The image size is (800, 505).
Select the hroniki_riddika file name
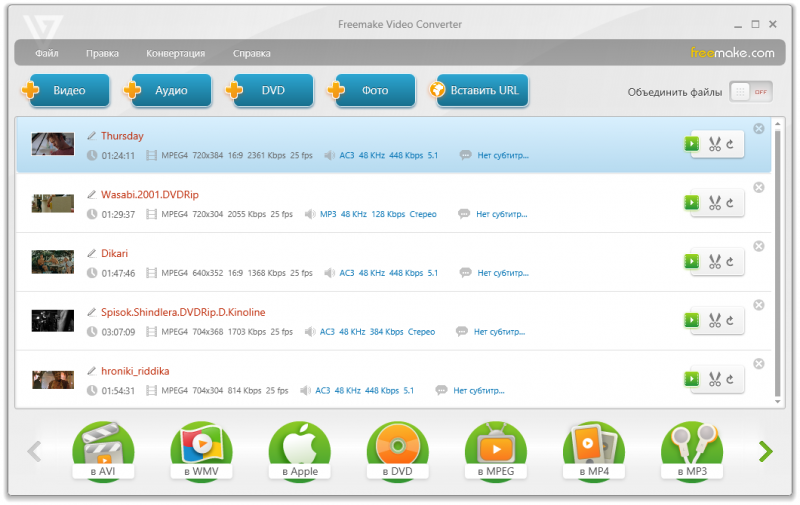point(135,371)
